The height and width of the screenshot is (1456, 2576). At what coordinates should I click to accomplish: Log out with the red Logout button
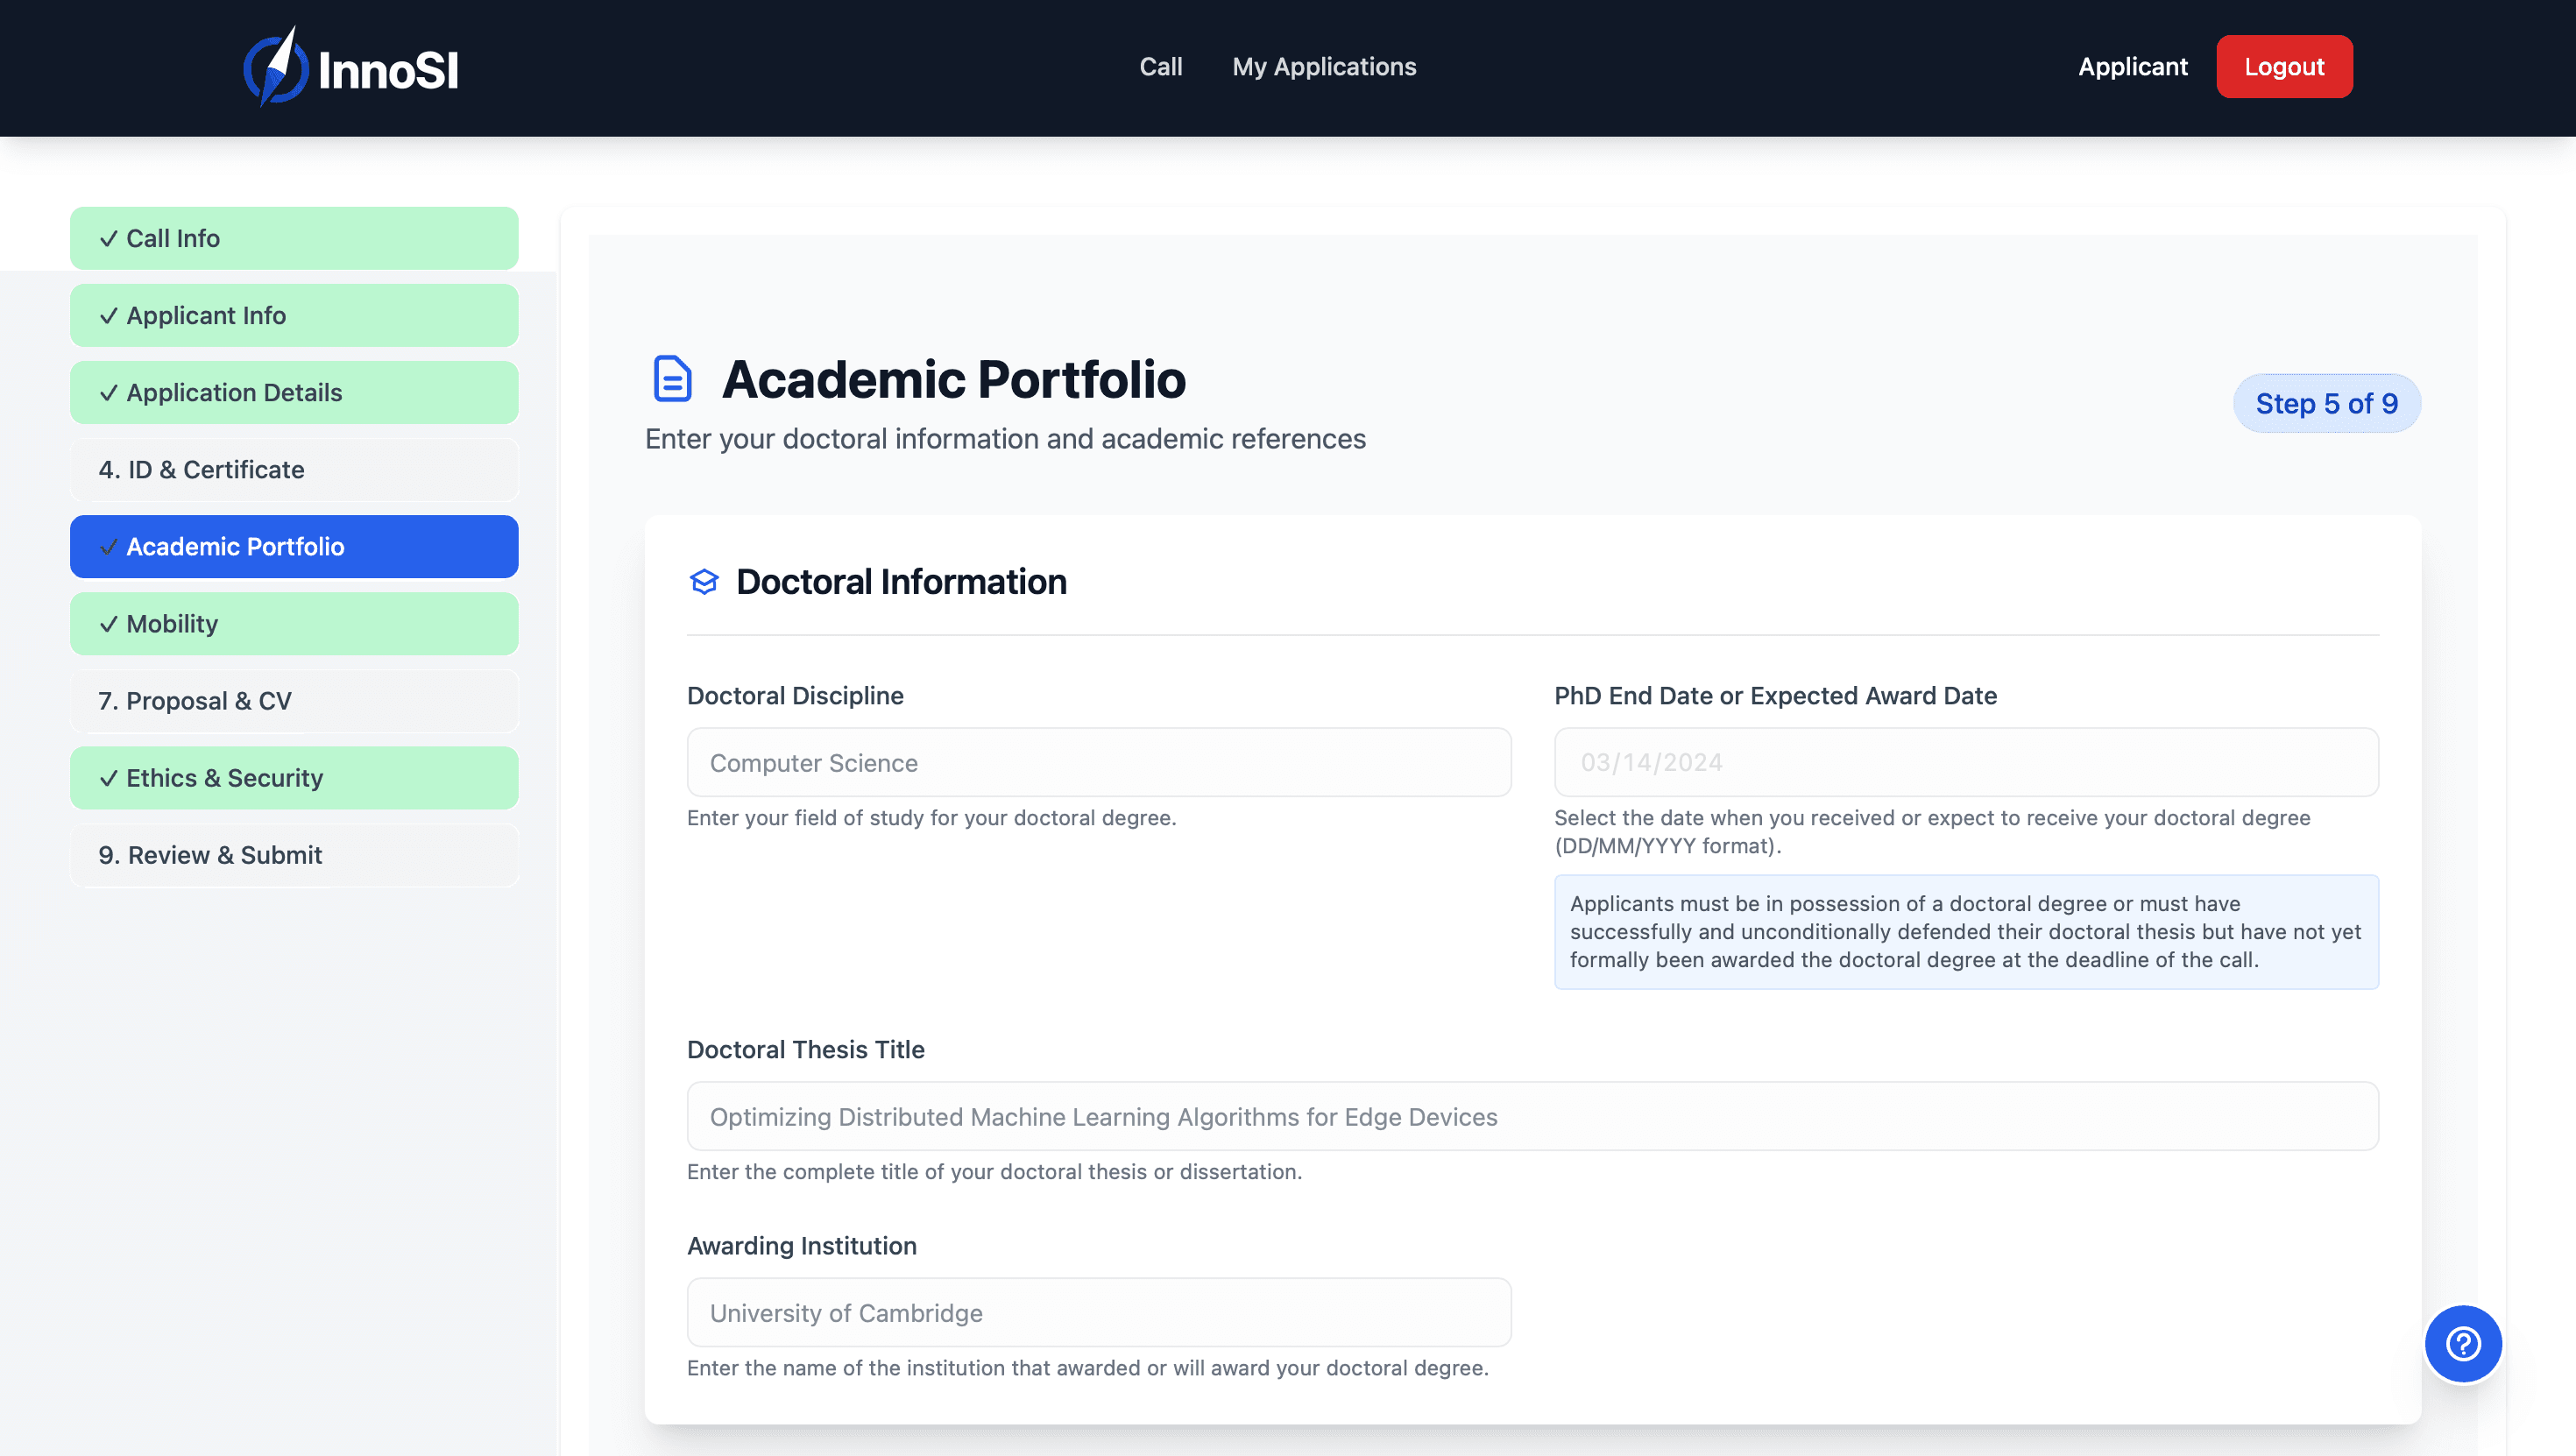(2284, 67)
